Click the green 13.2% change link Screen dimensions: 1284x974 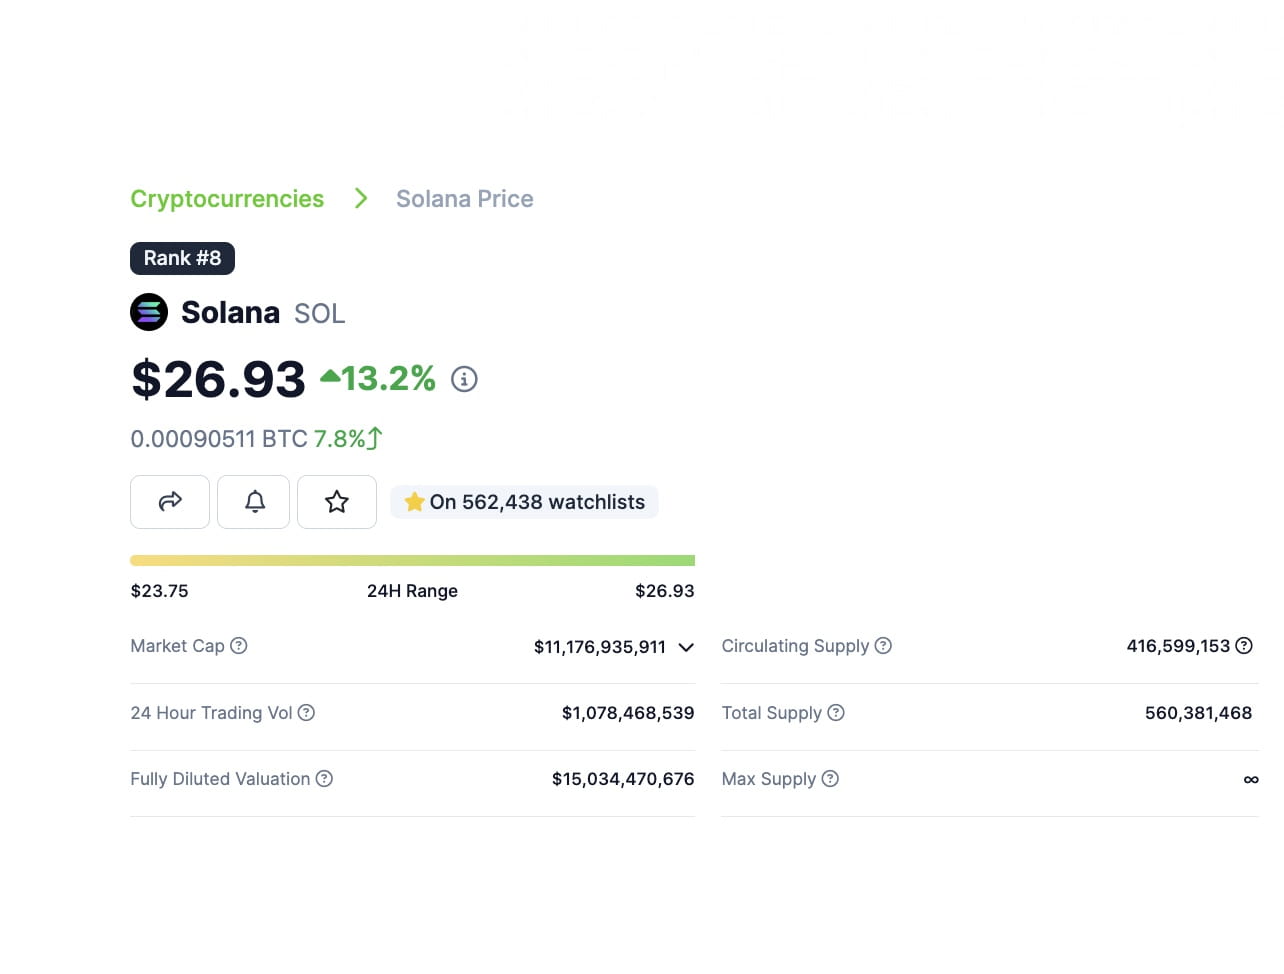[387, 378]
